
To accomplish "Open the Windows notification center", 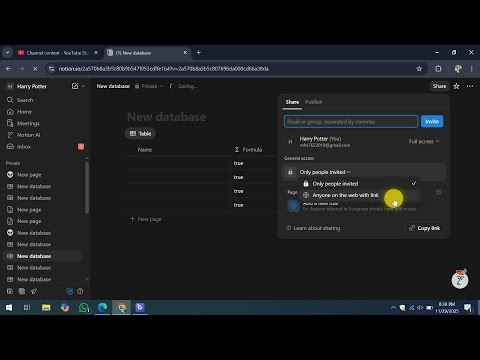I will coord(468,308).
